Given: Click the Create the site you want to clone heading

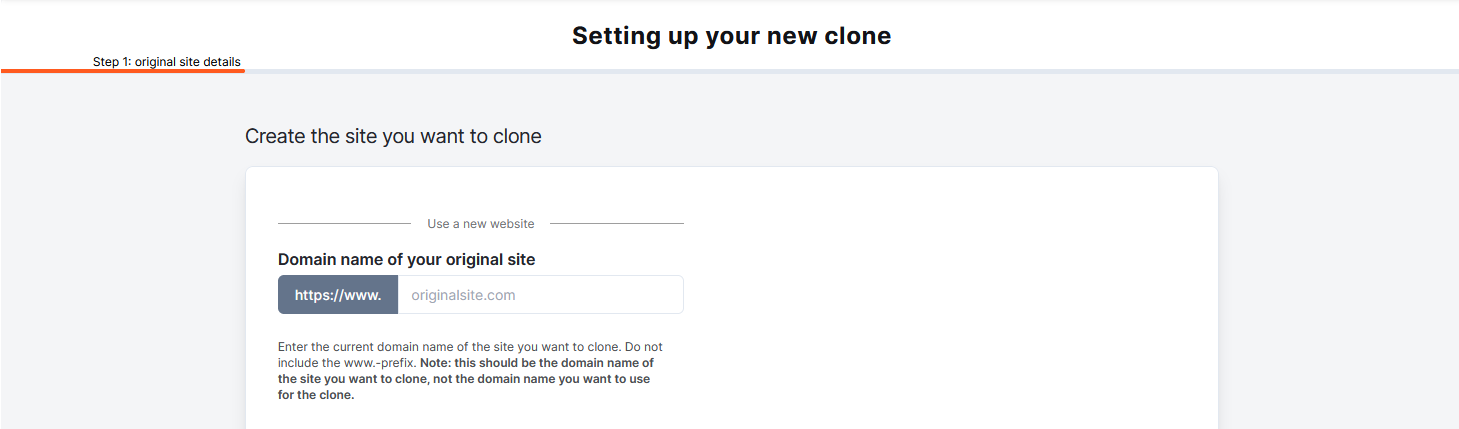Looking at the screenshot, I should point(393,136).
